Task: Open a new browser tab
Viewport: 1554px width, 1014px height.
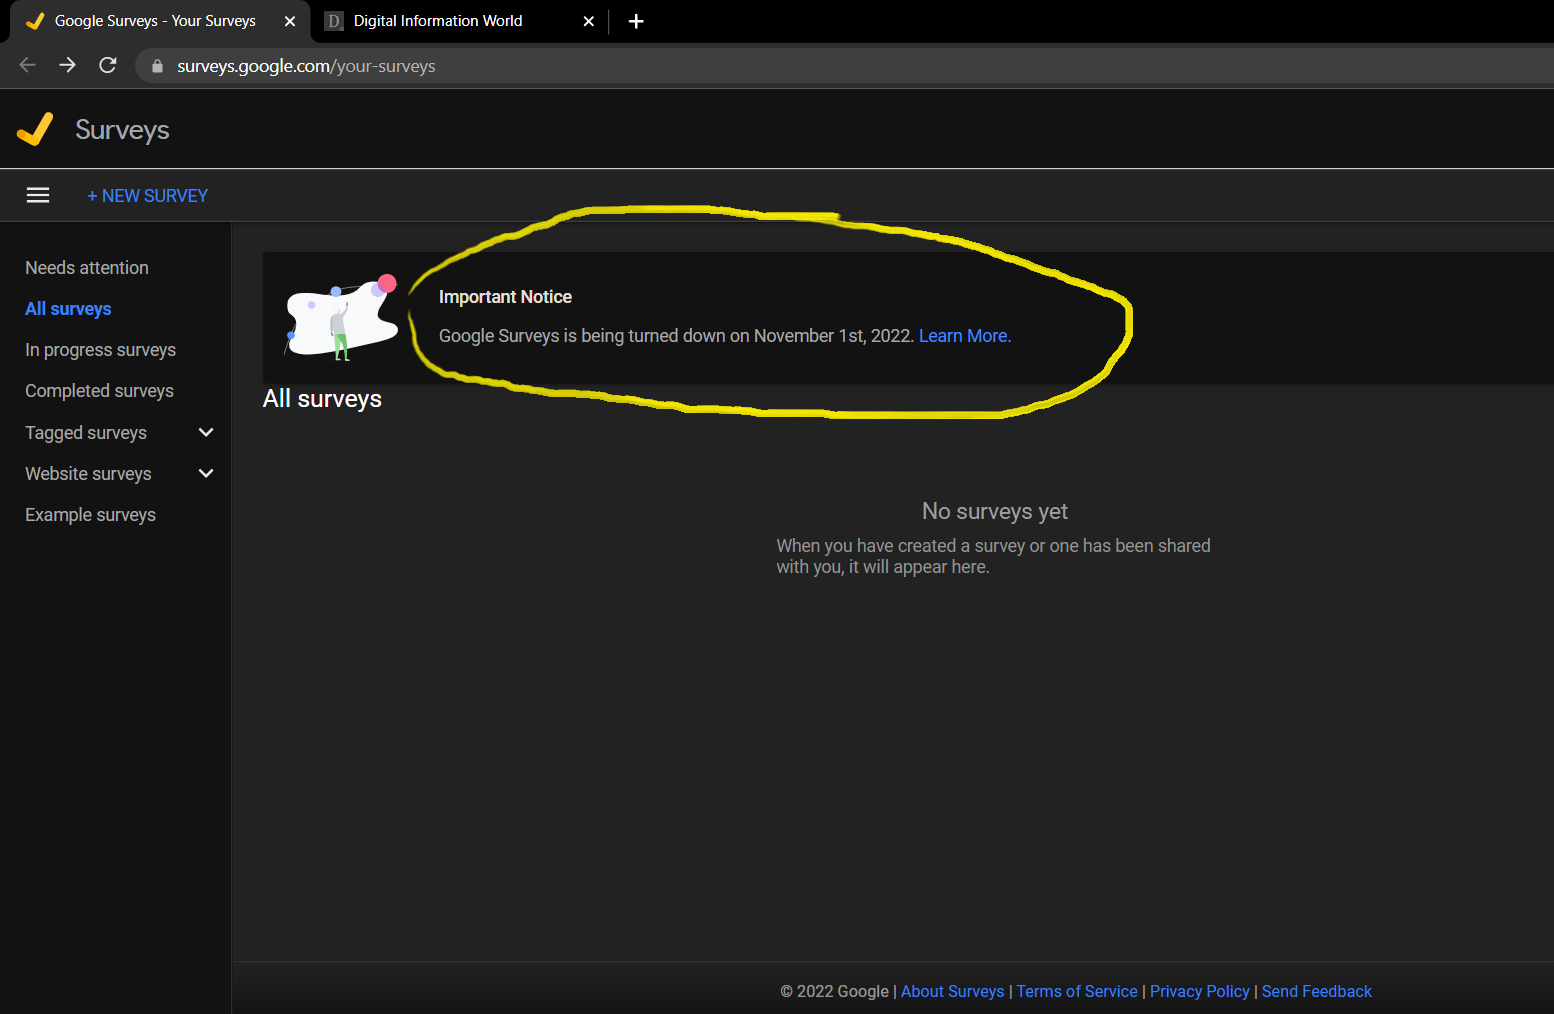Action: pos(636,21)
